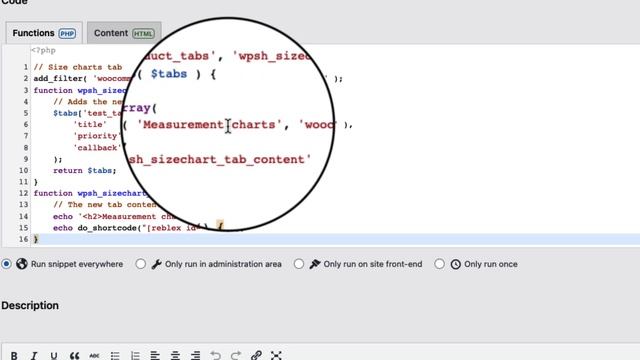Click code line 16 closing brace
Viewport: 640px width, 360px height.
pyautogui.click(x=36, y=239)
